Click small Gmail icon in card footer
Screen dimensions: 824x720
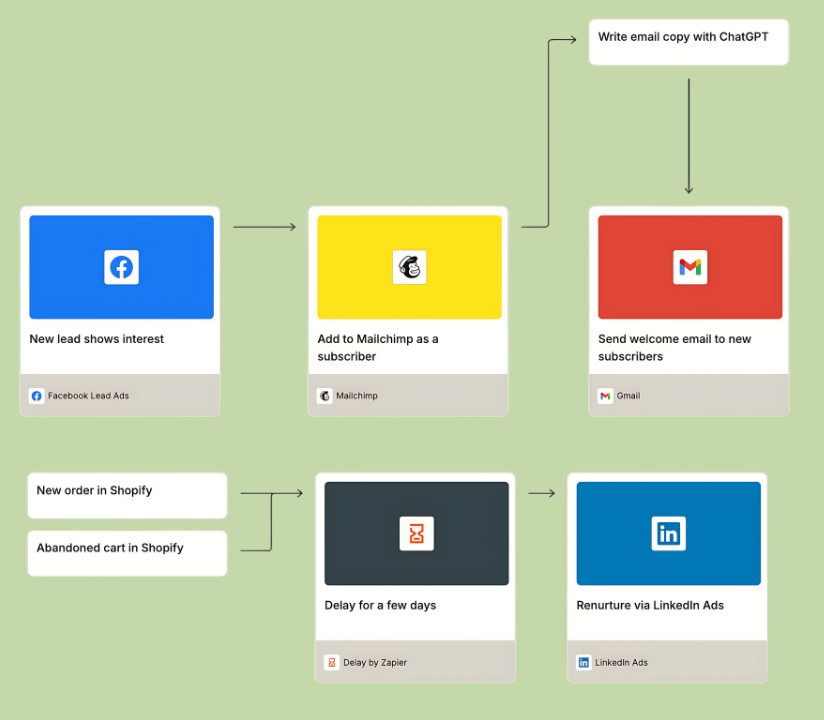pyautogui.click(x=605, y=396)
